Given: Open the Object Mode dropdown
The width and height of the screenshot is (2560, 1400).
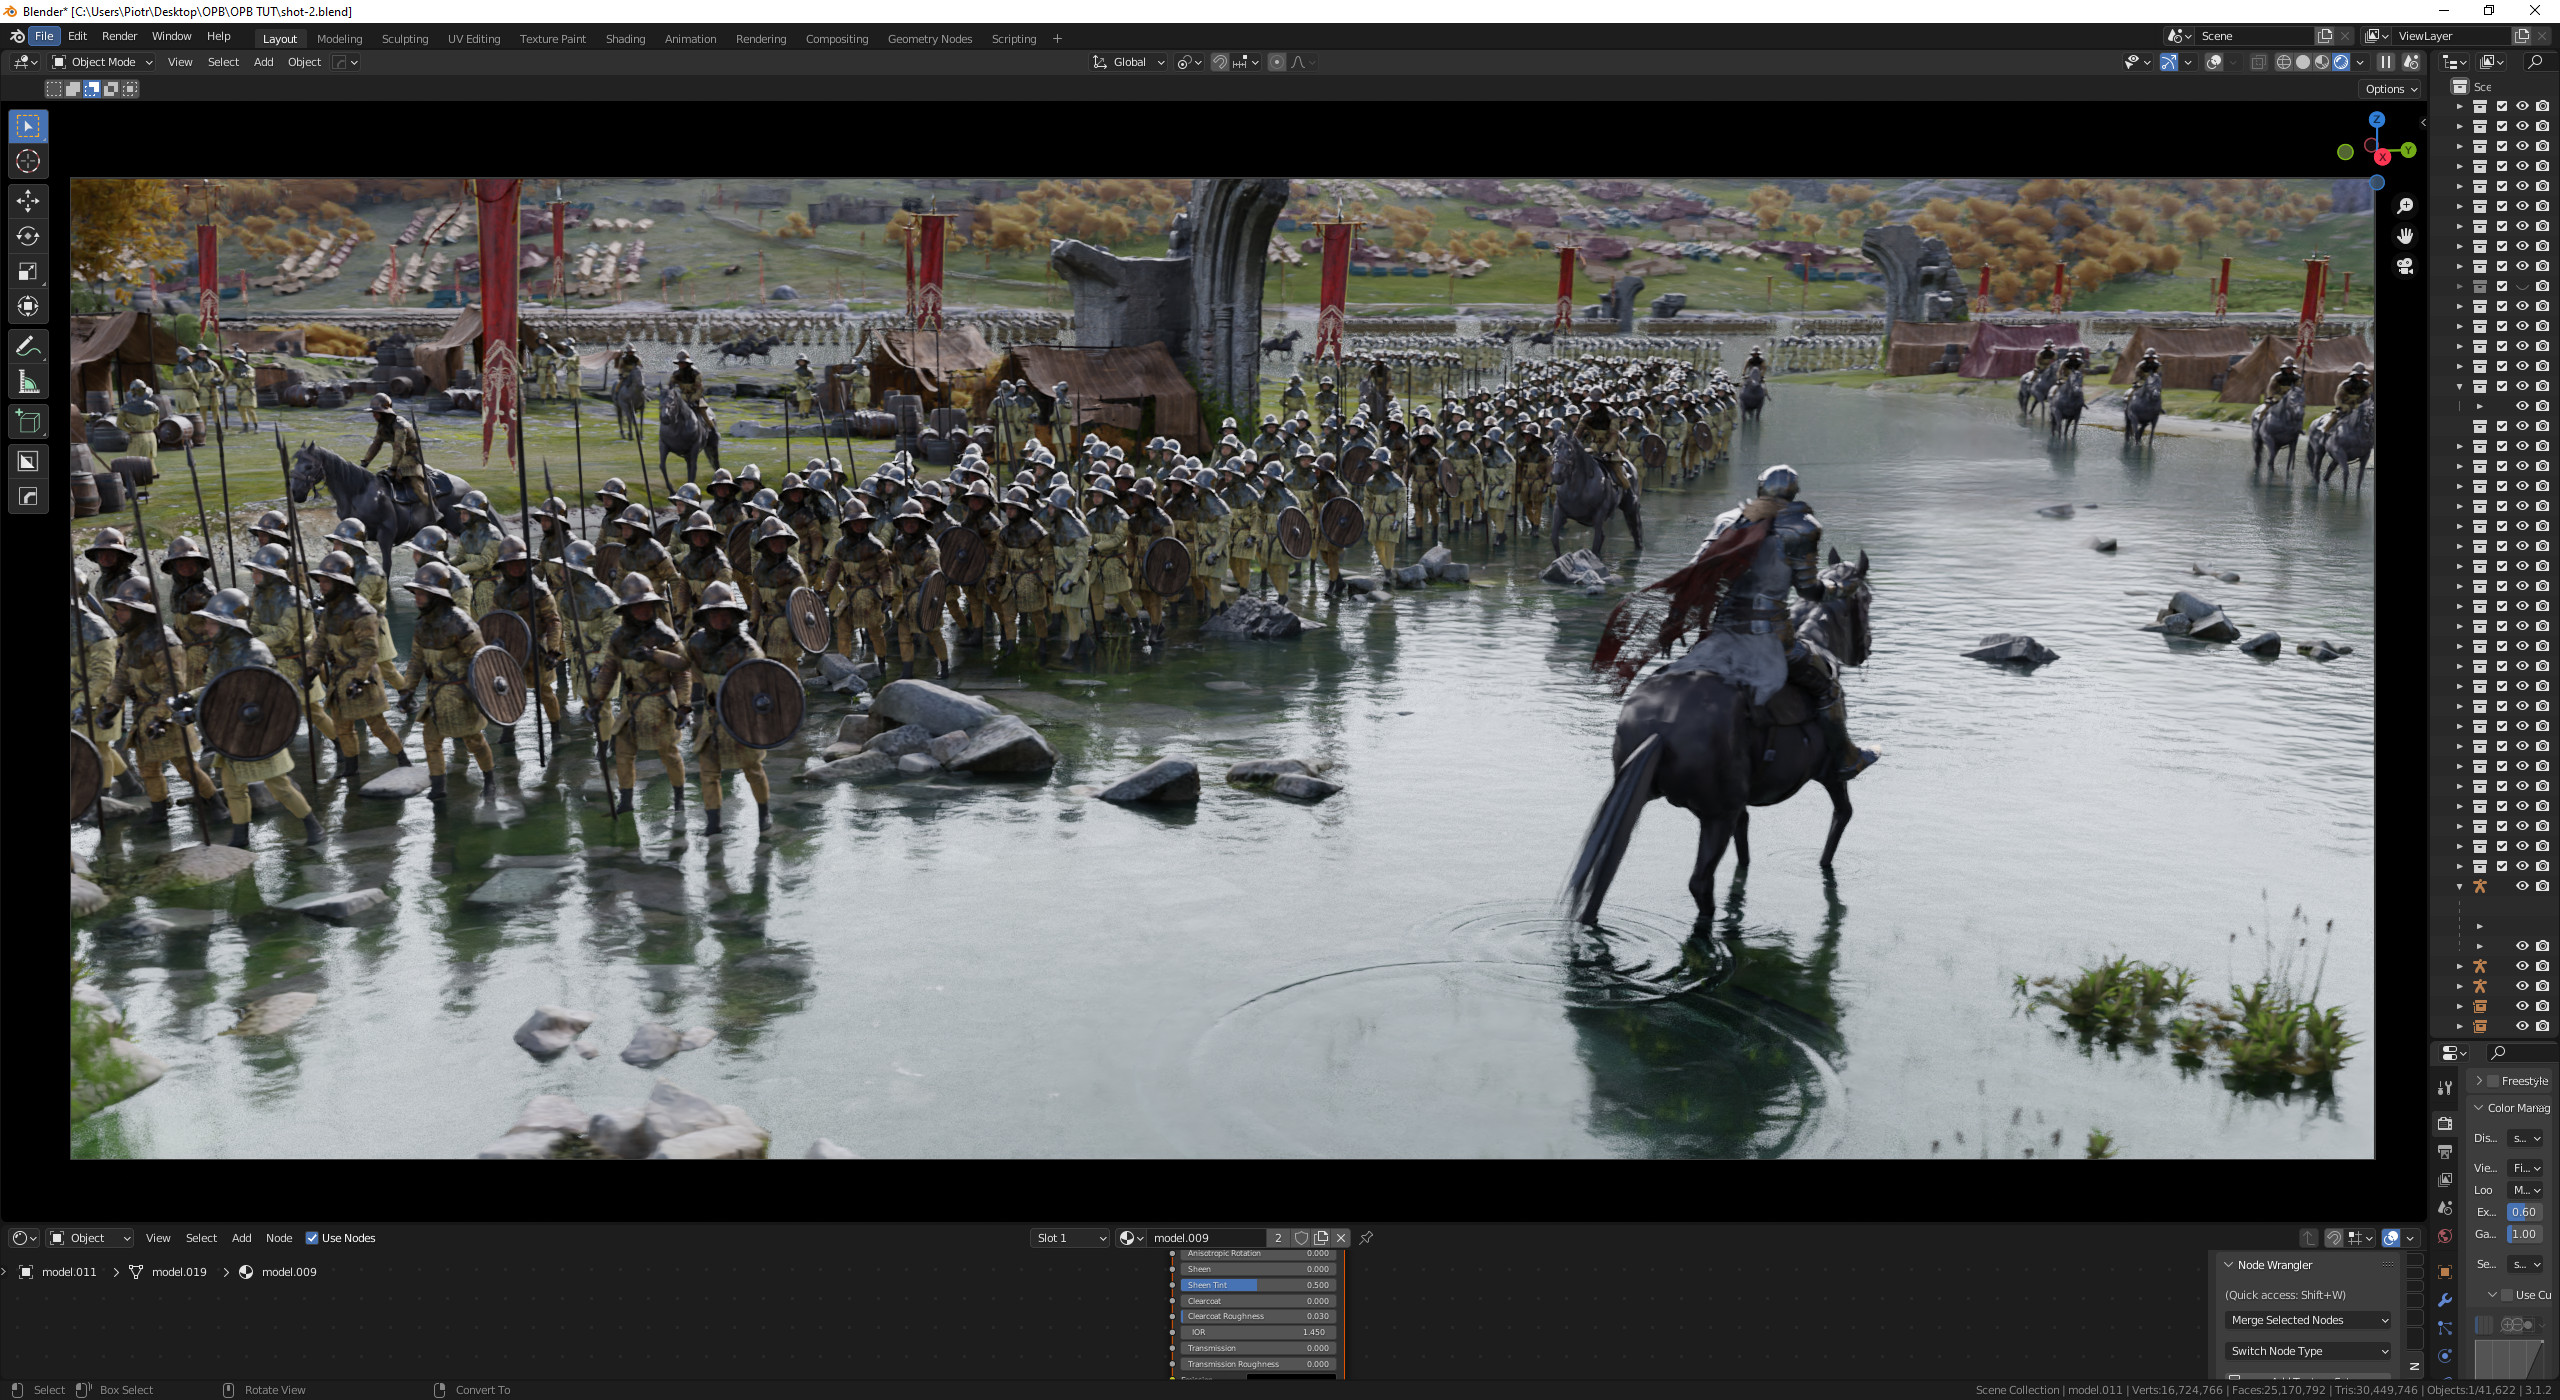Looking at the screenshot, I should pyautogui.click(x=102, y=62).
